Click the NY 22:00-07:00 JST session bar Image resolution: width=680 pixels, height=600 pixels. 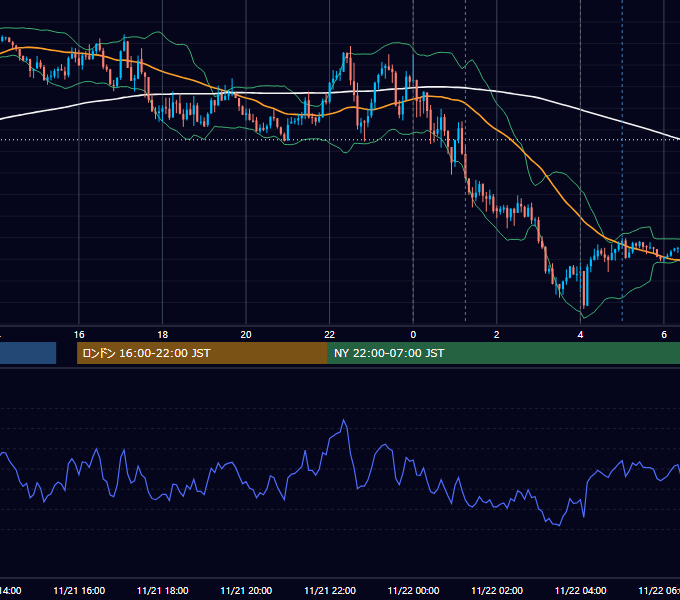pyautogui.click(x=503, y=353)
